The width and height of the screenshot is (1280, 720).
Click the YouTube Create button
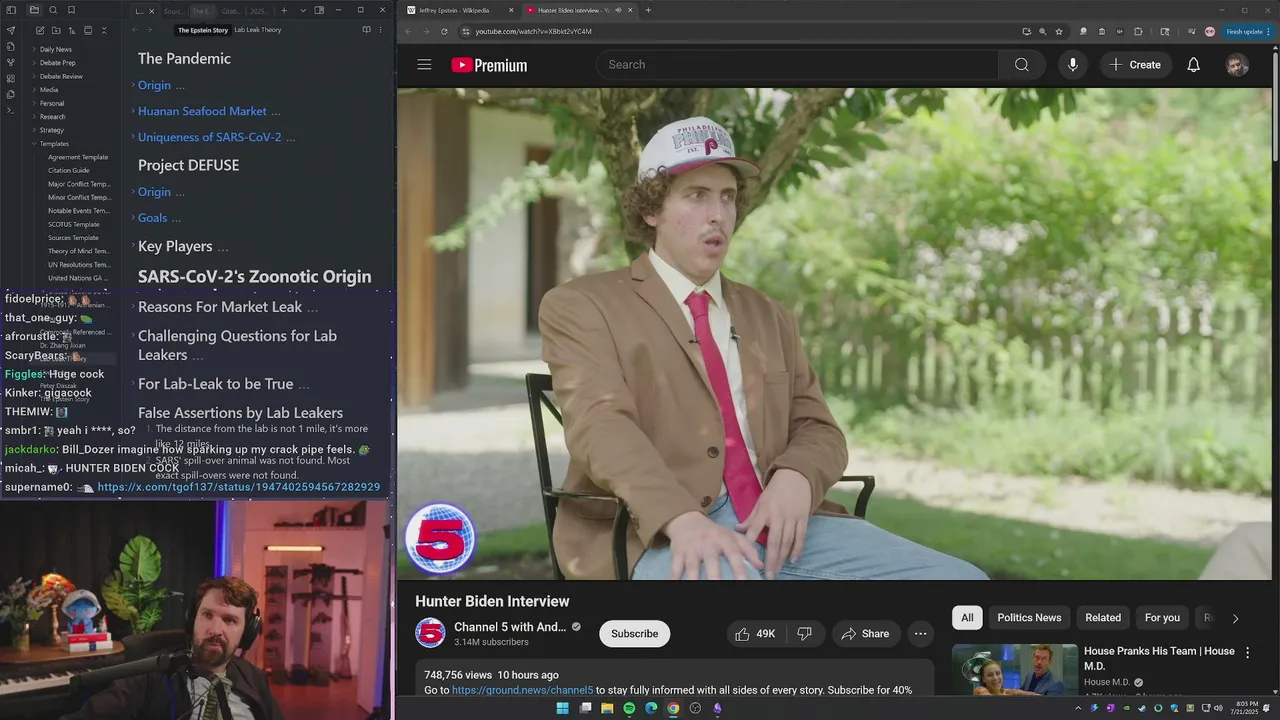(x=1135, y=65)
